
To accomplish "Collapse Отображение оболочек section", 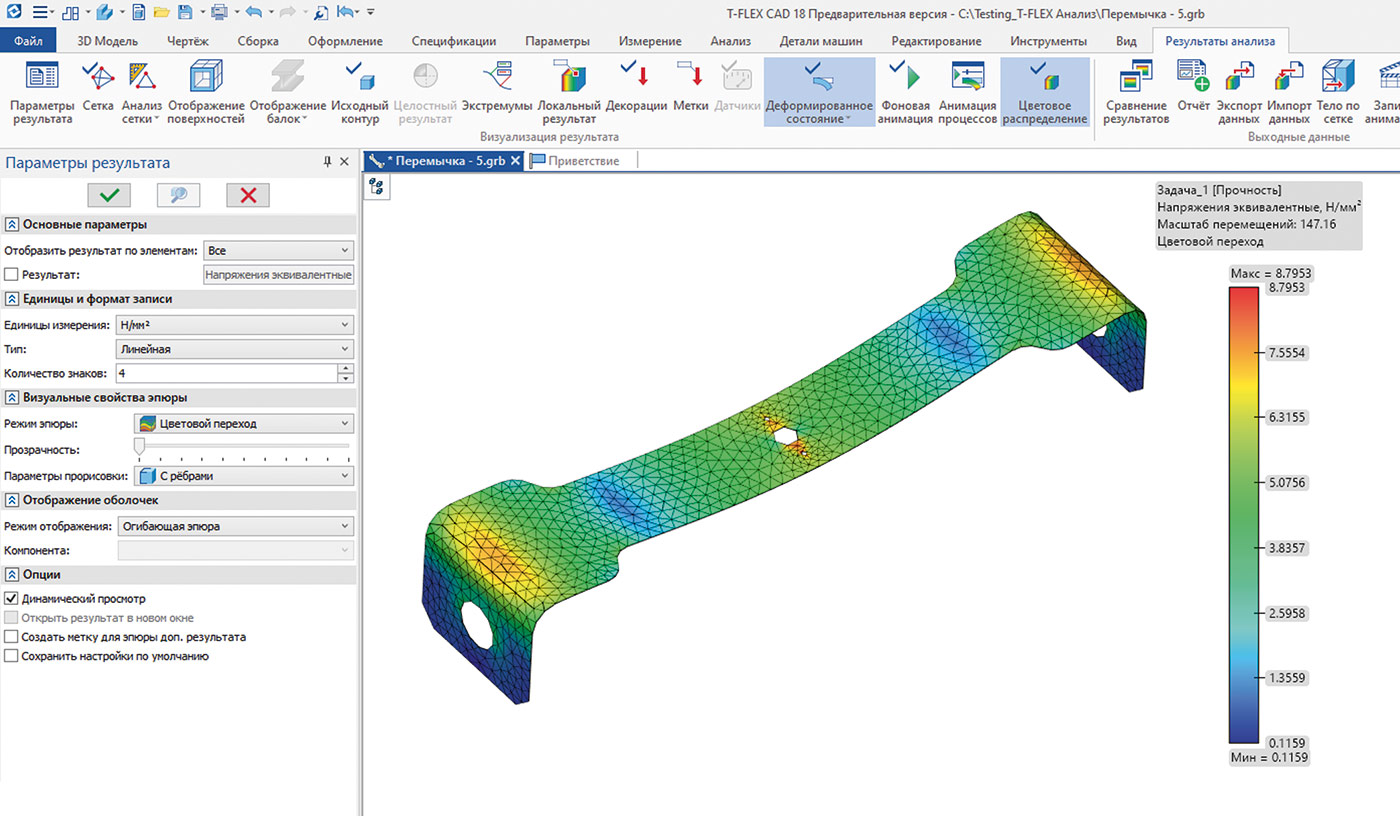I will pyautogui.click(x=12, y=500).
